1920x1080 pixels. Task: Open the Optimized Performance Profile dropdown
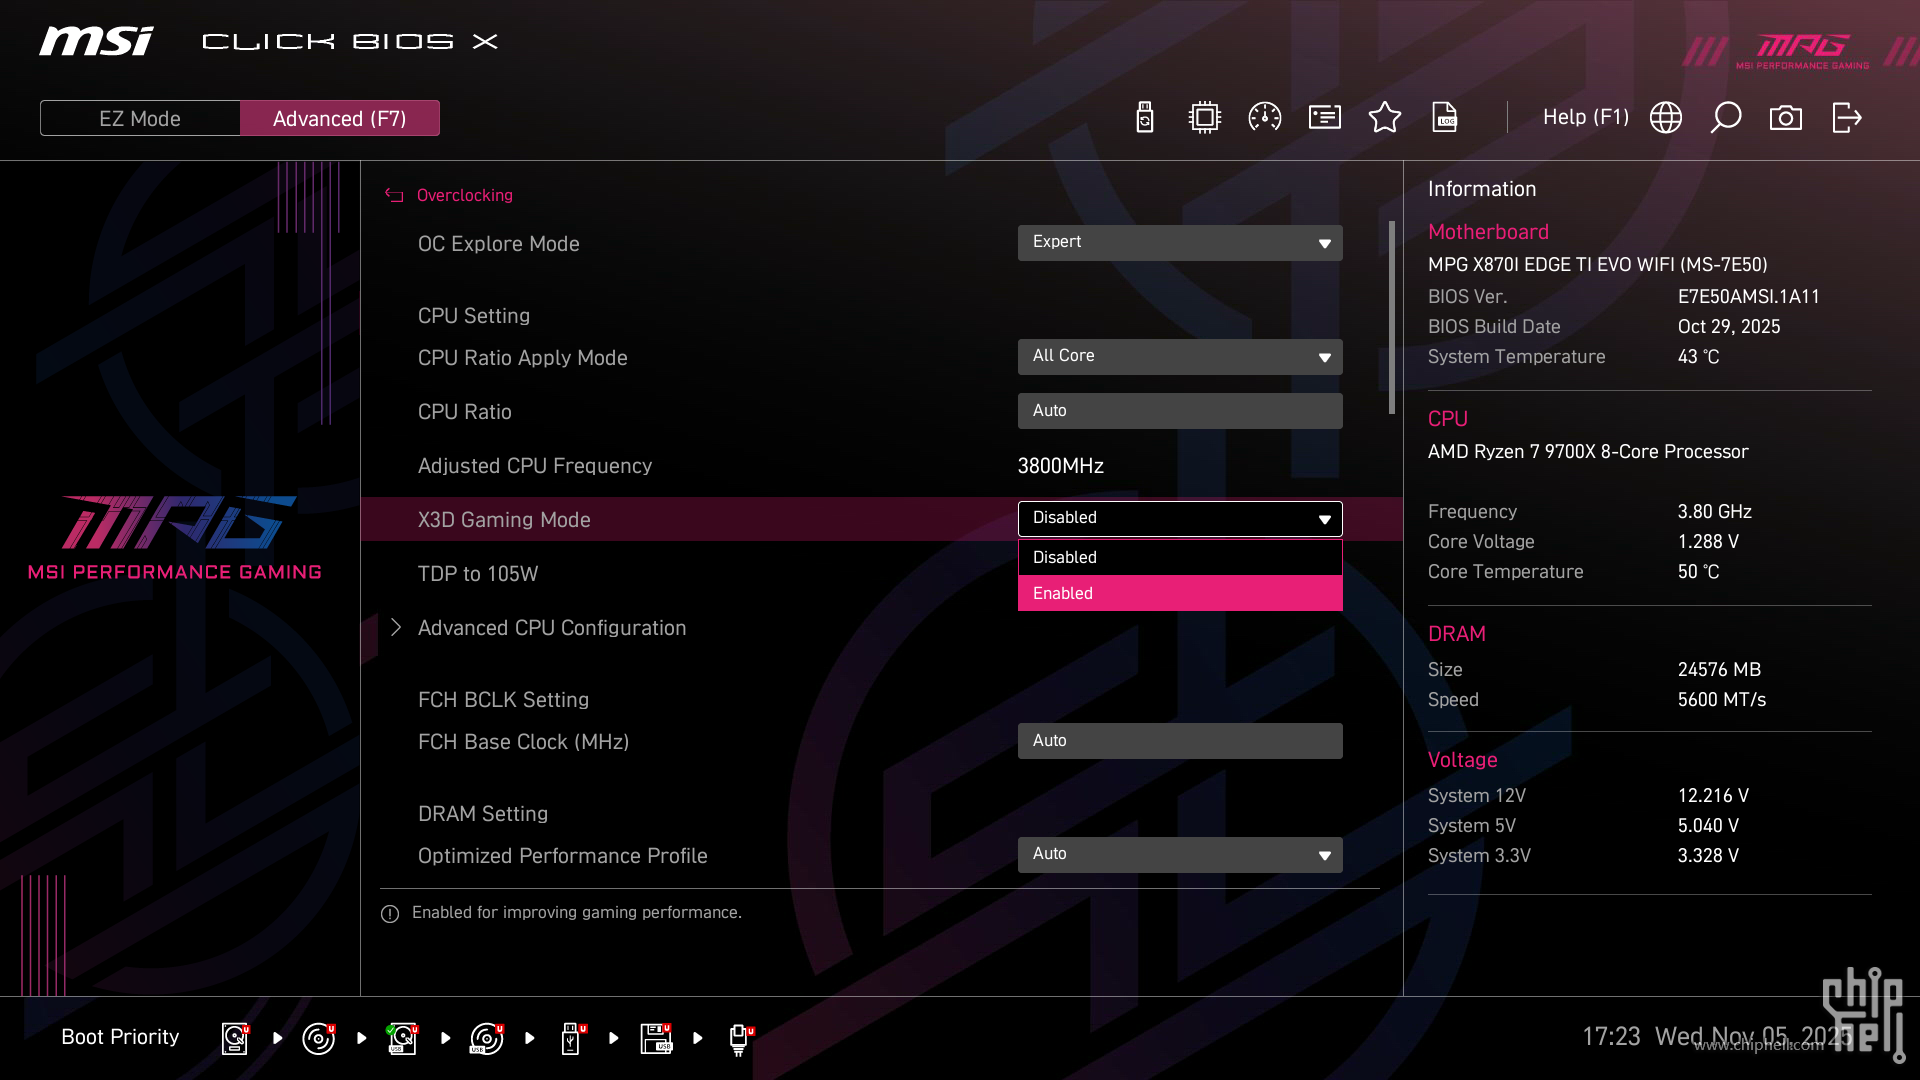(1180, 854)
